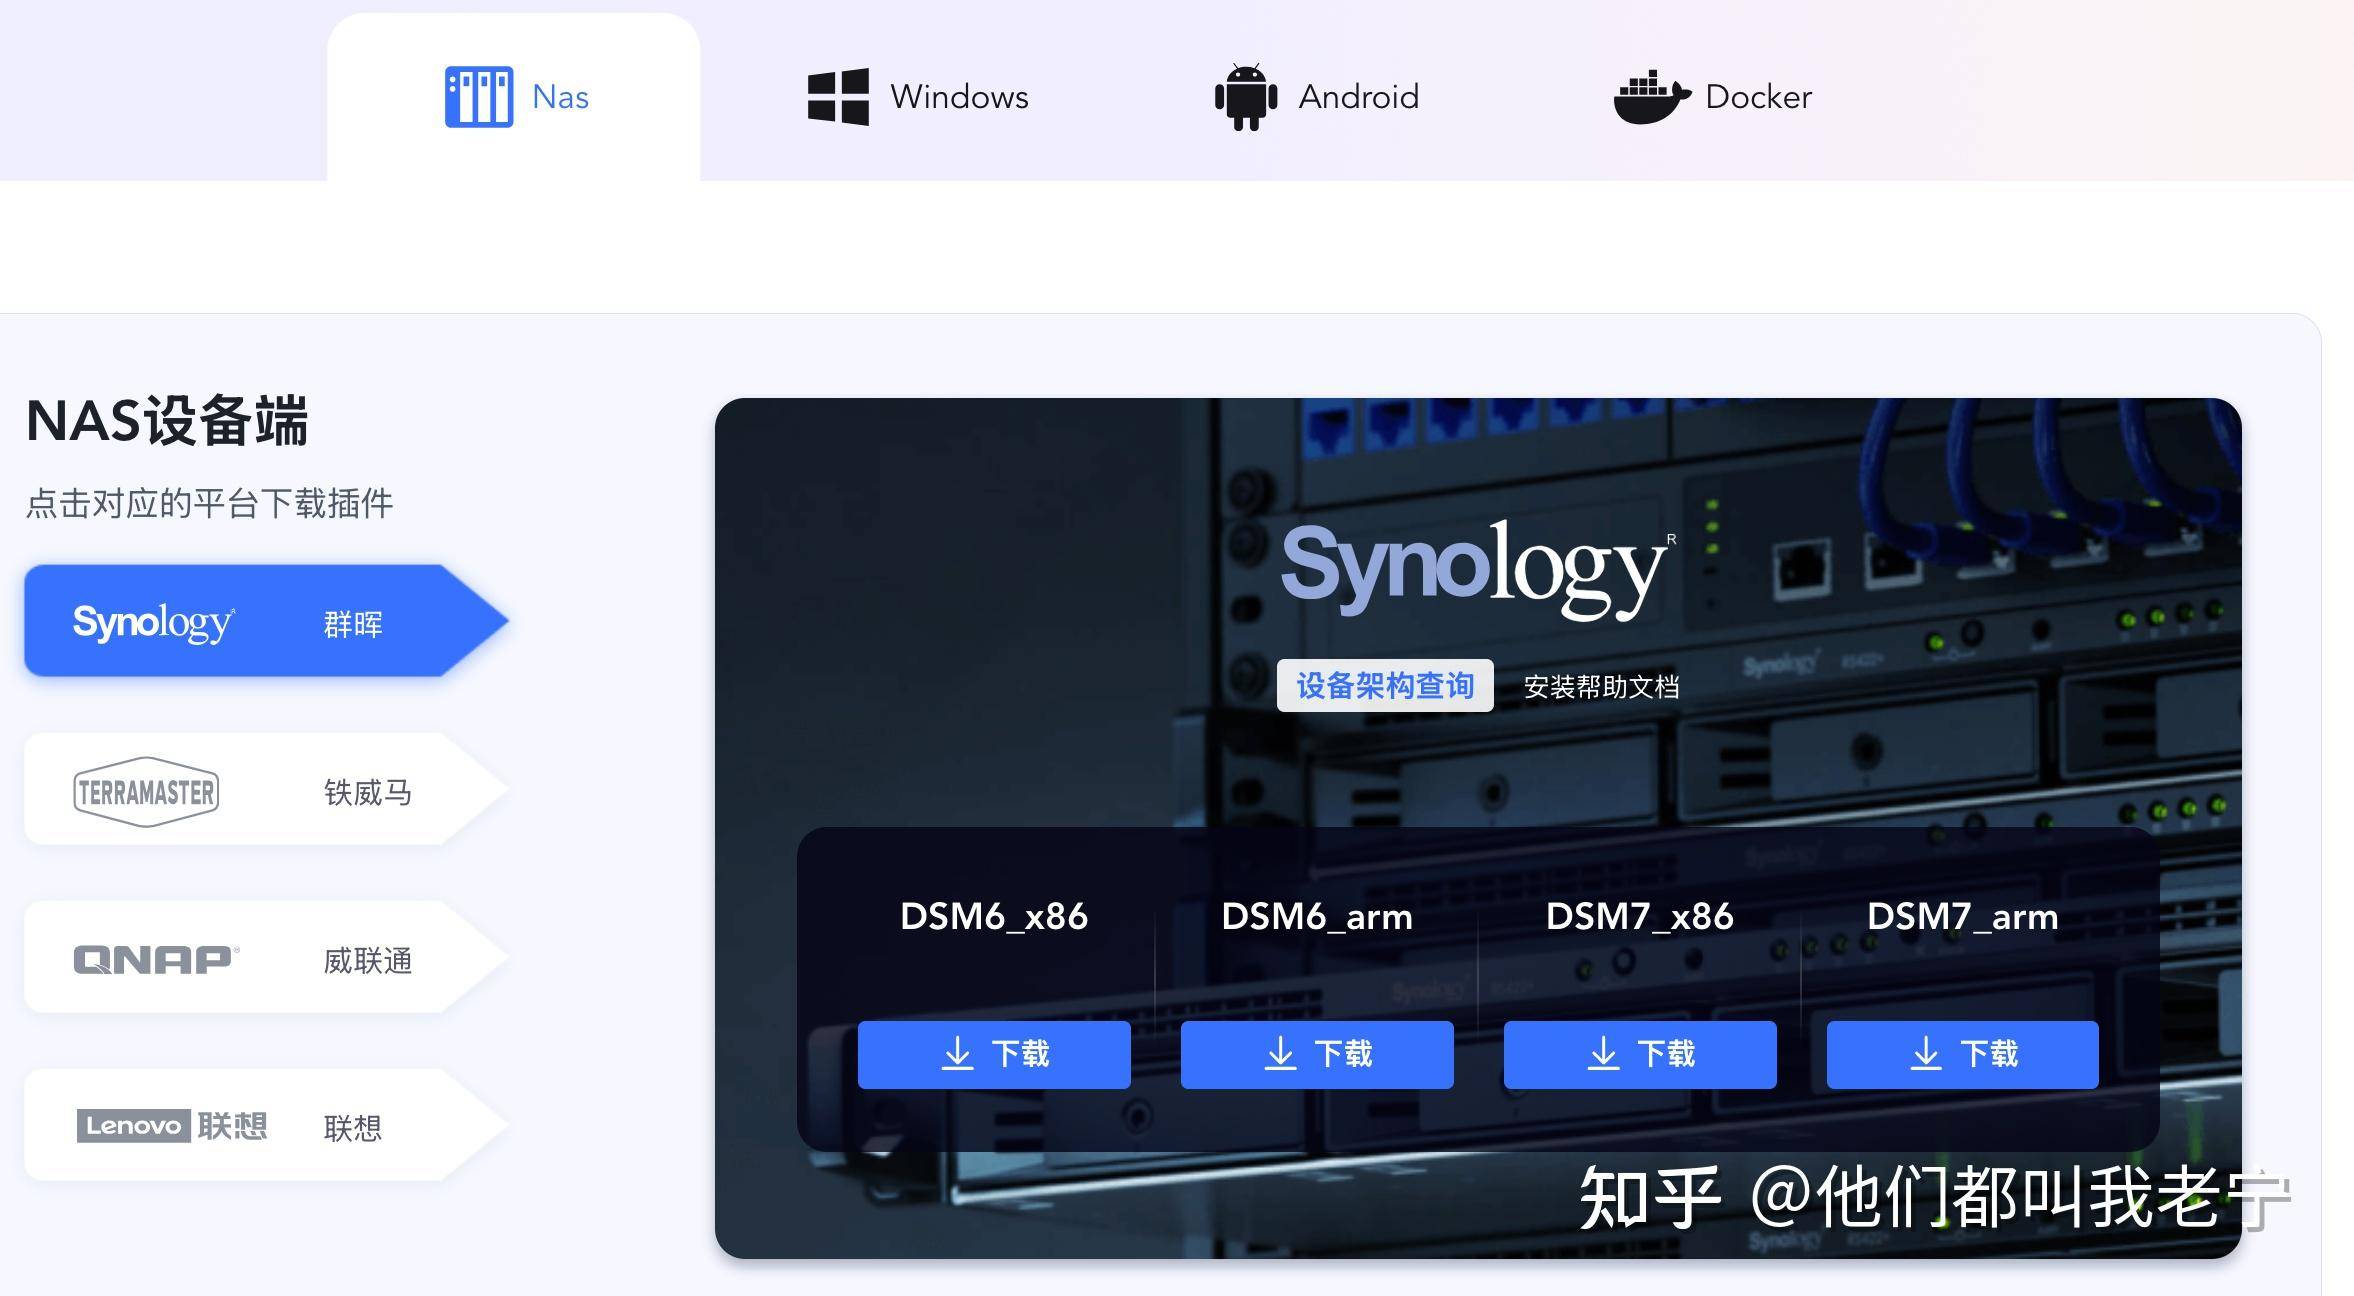This screenshot has width=2354, height=1296.
Task: Click the 群晖 label text
Action: (x=353, y=625)
